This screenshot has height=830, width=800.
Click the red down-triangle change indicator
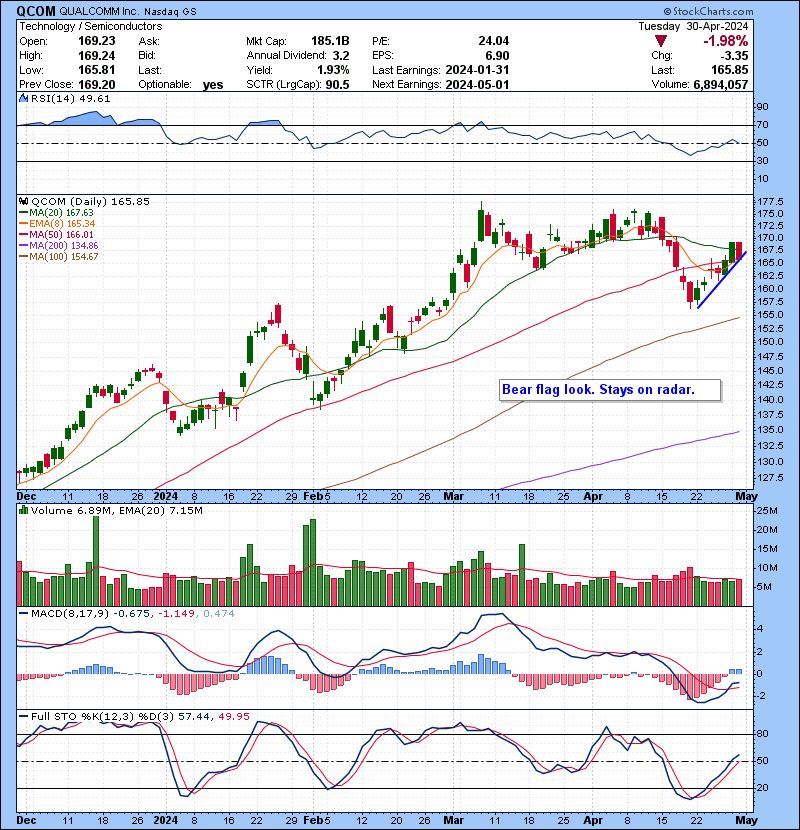(x=660, y=41)
